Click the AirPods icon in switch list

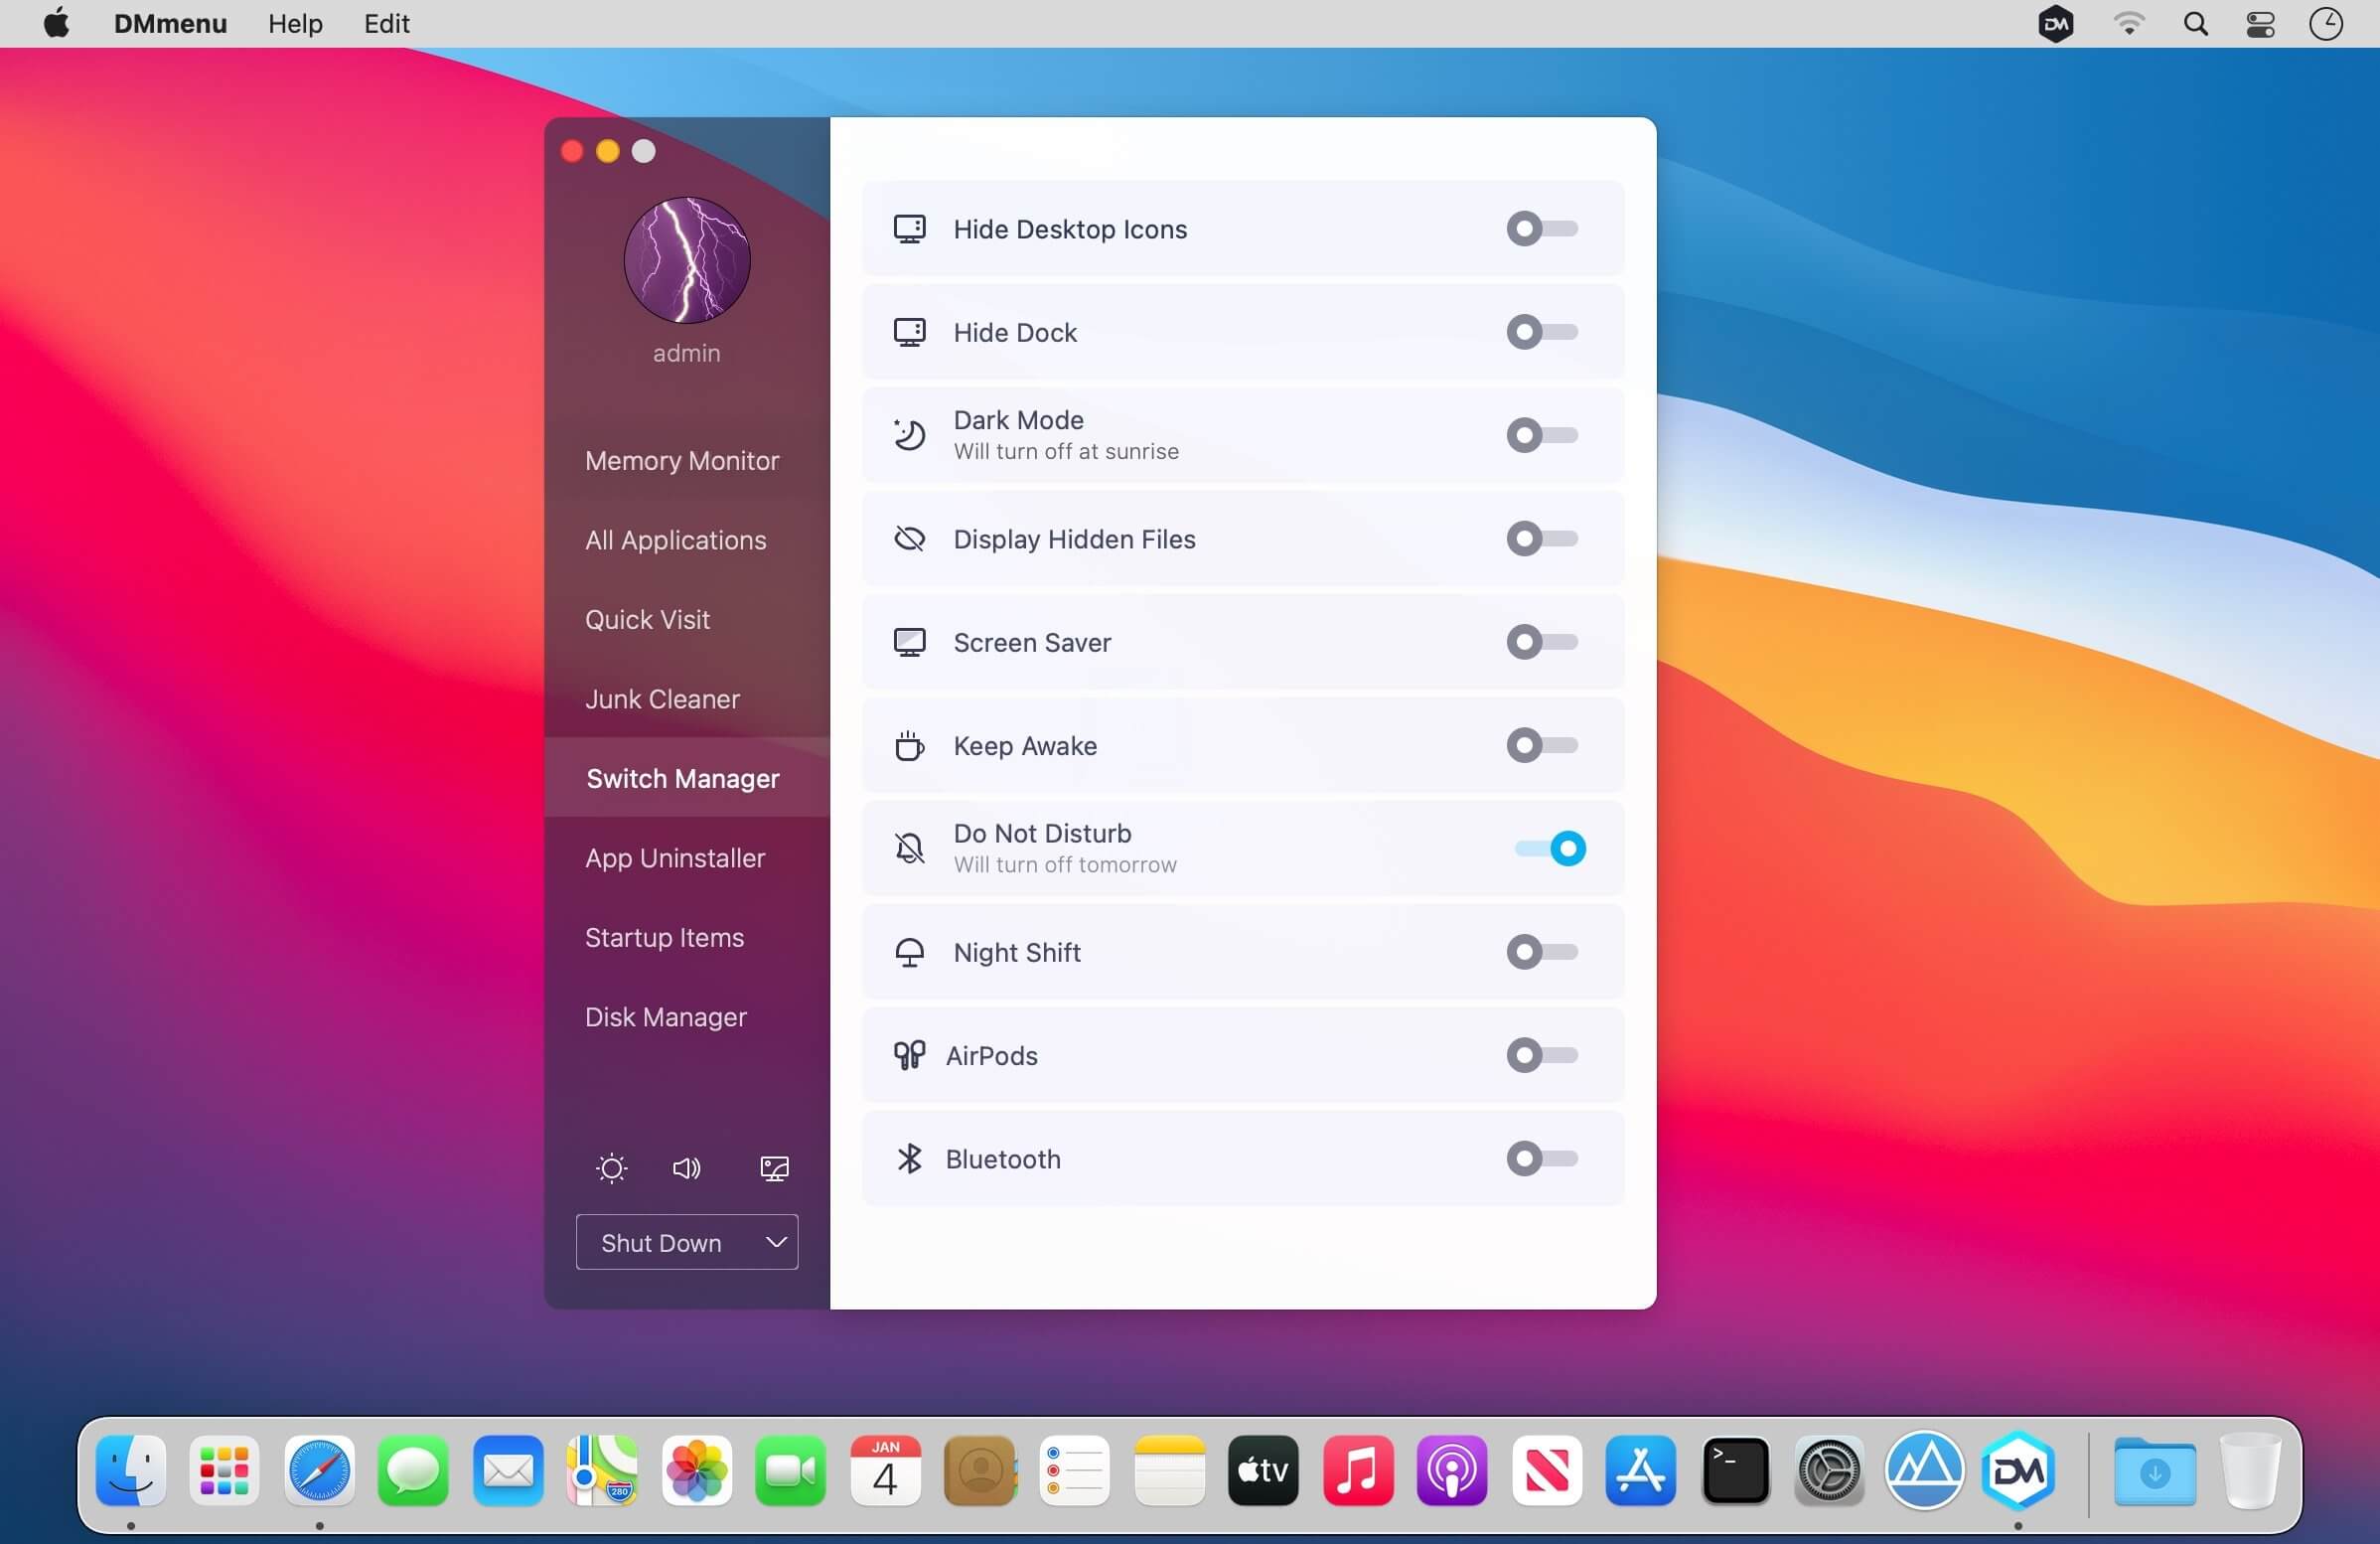point(909,1056)
